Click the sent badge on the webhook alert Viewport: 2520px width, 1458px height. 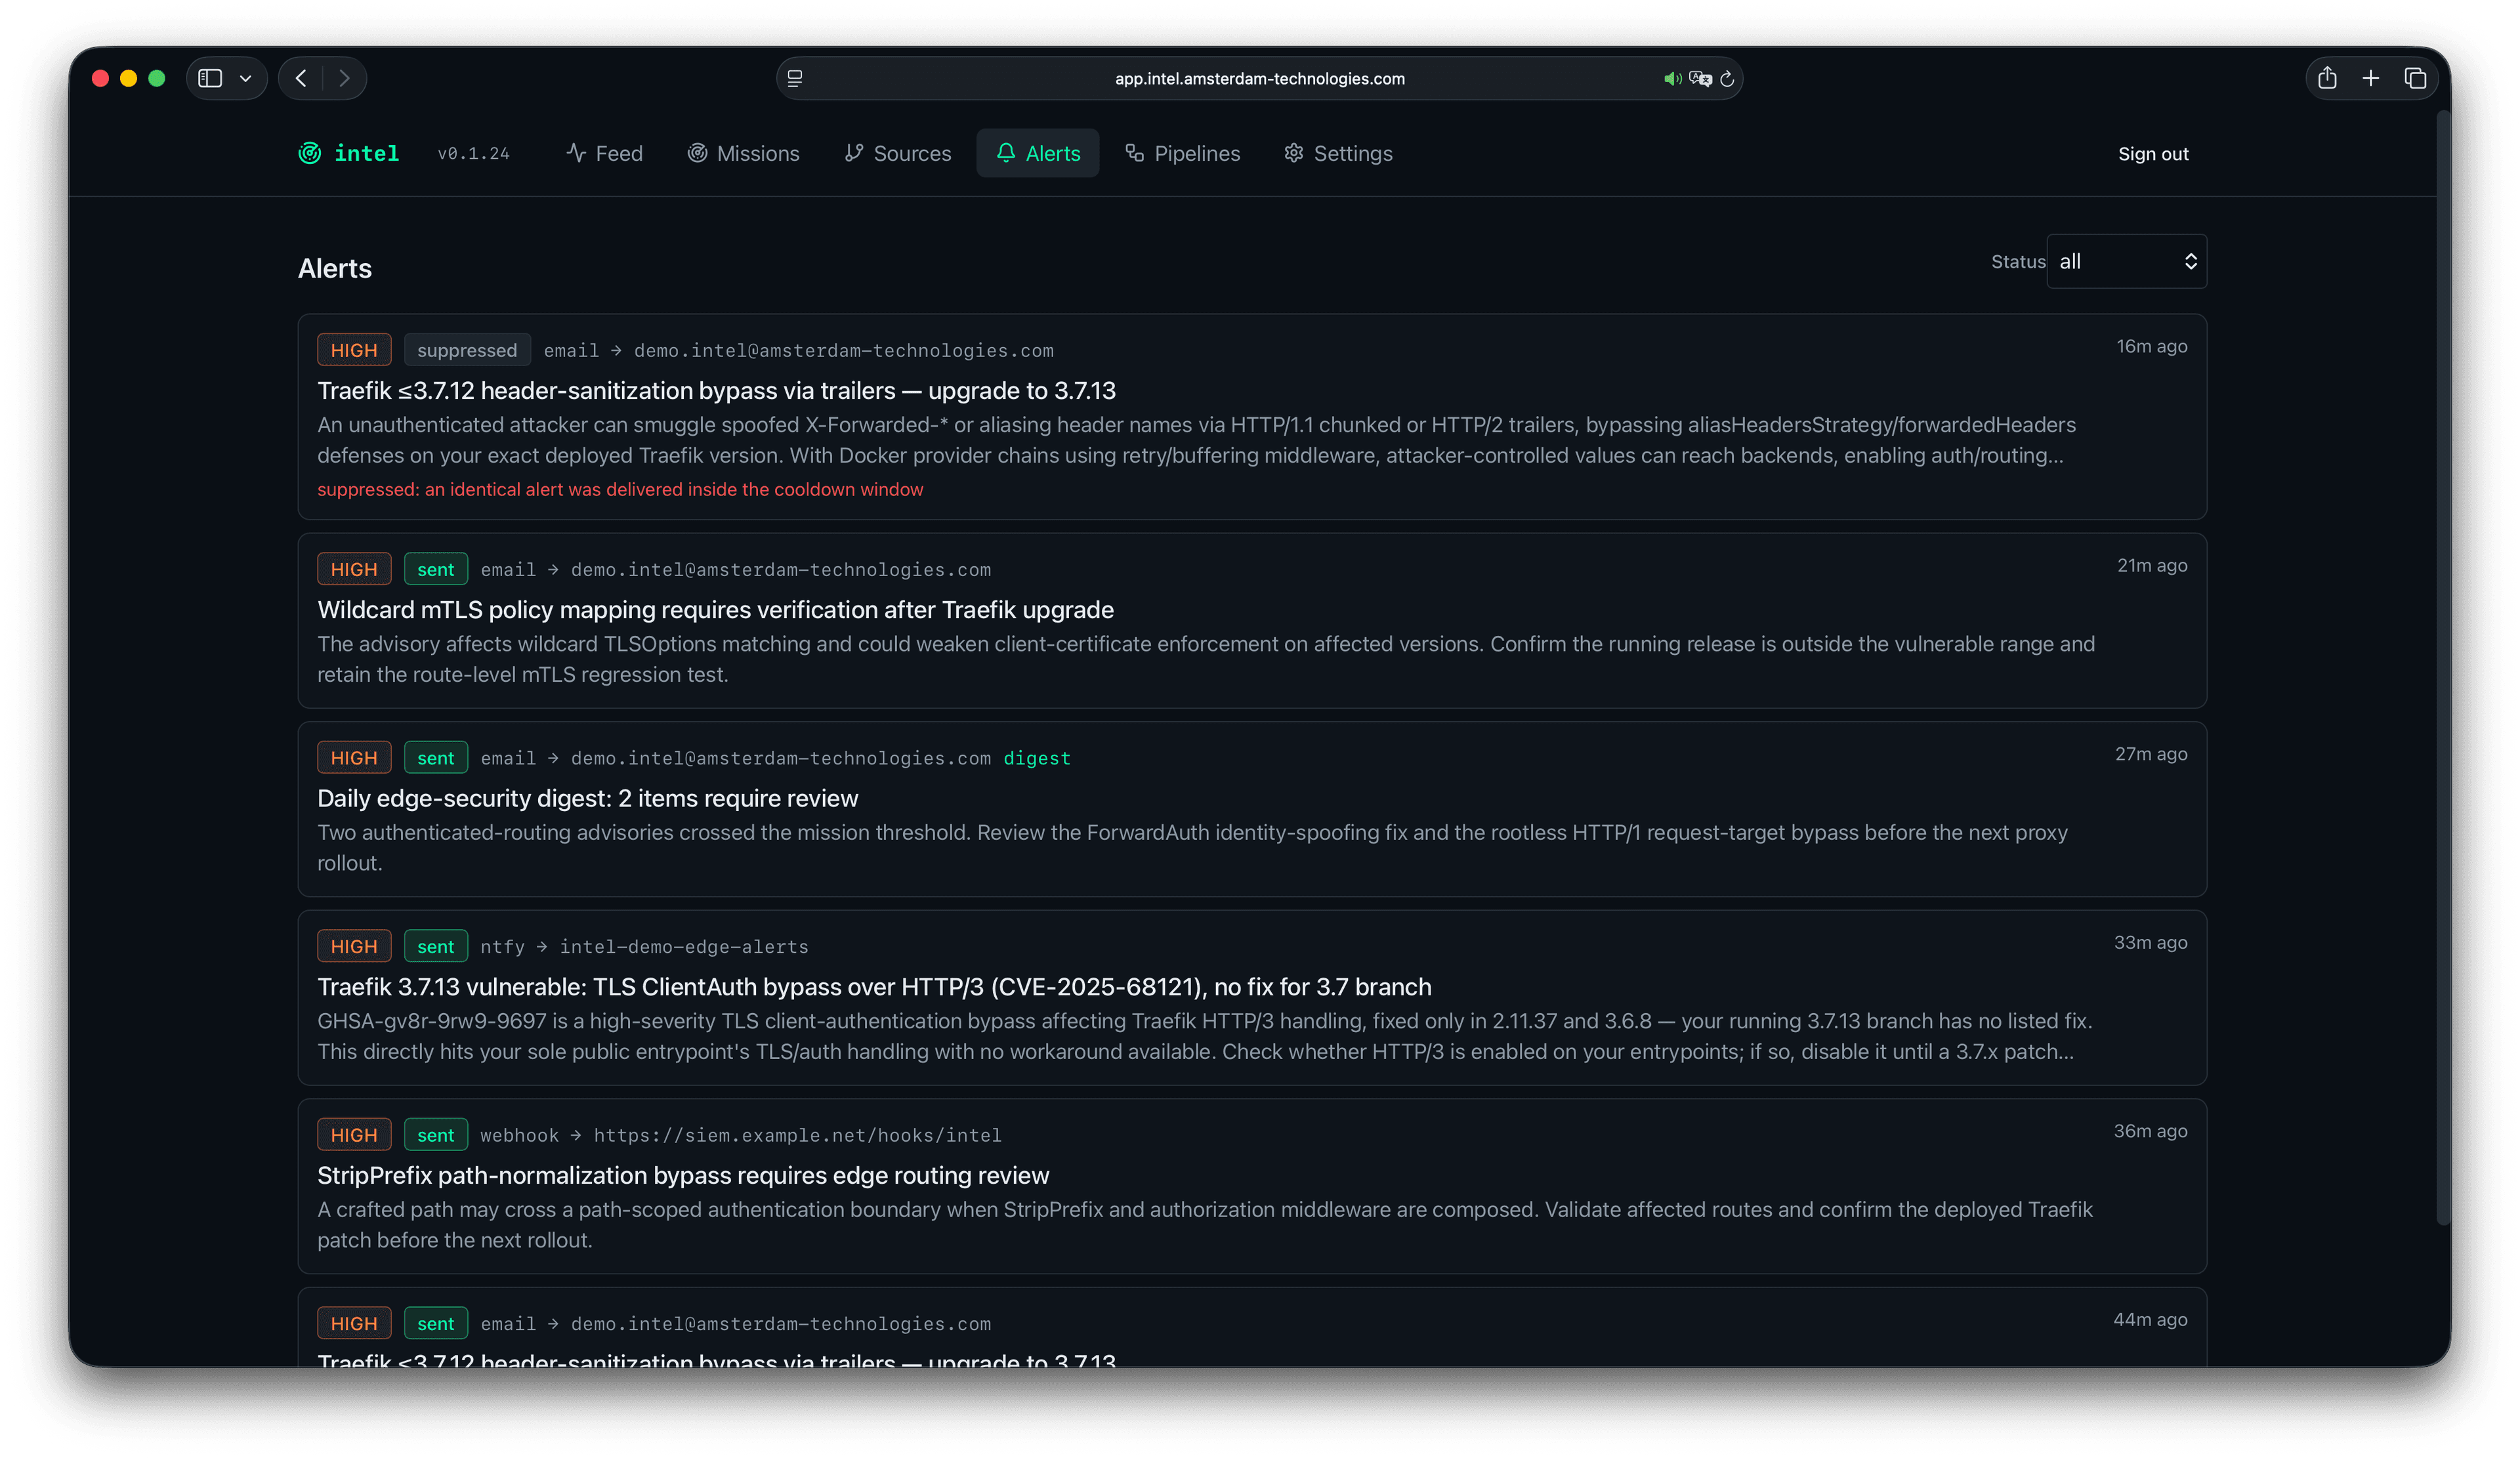[x=436, y=1135]
